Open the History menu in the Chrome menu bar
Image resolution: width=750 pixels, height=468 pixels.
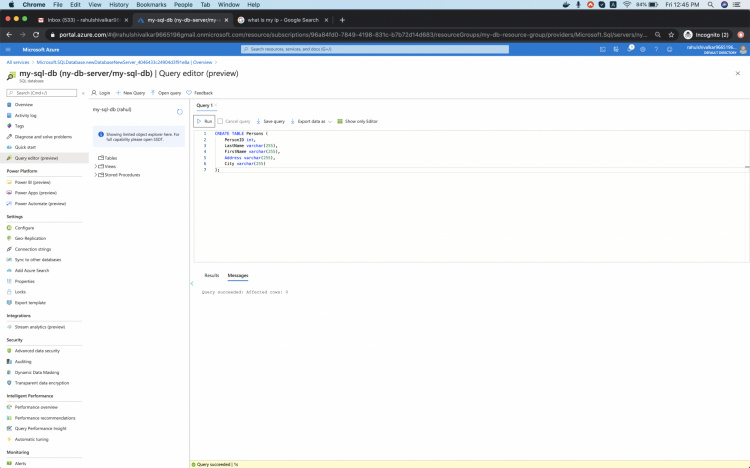click(118, 5)
